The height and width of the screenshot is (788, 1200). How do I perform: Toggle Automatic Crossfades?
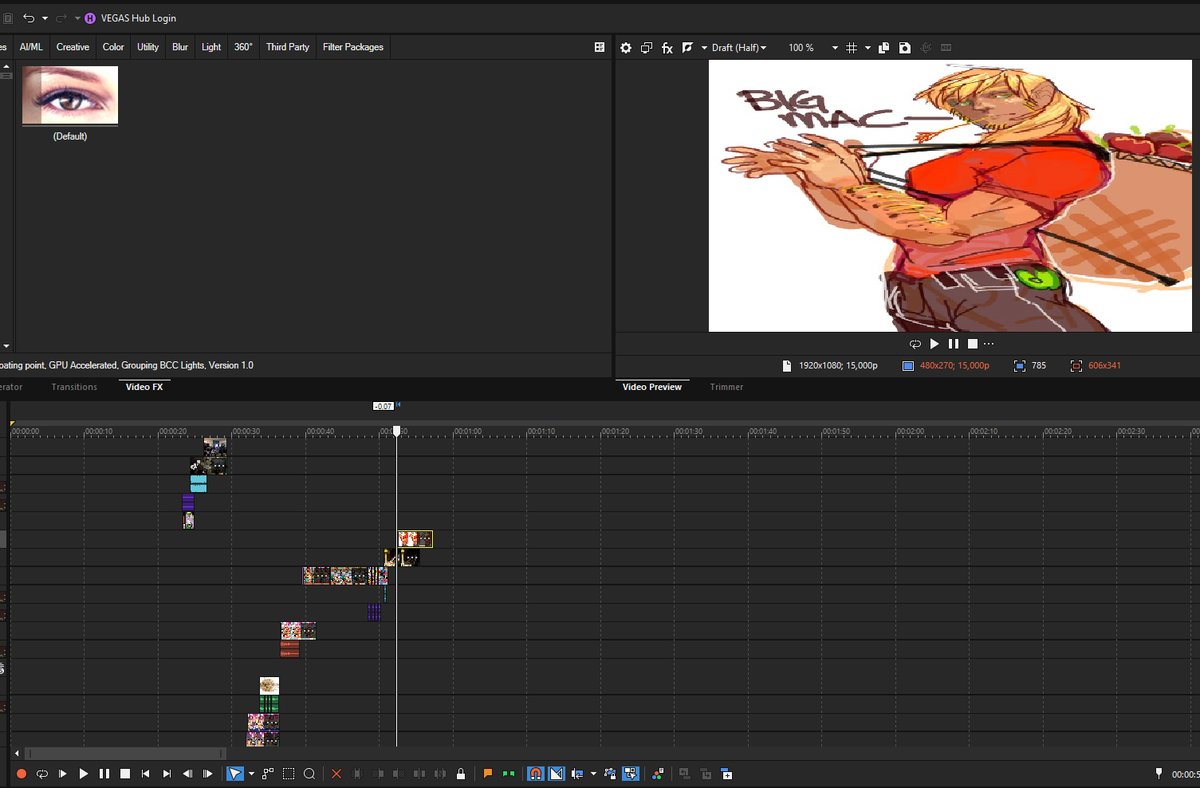pyautogui.click(x=557, y=774)
